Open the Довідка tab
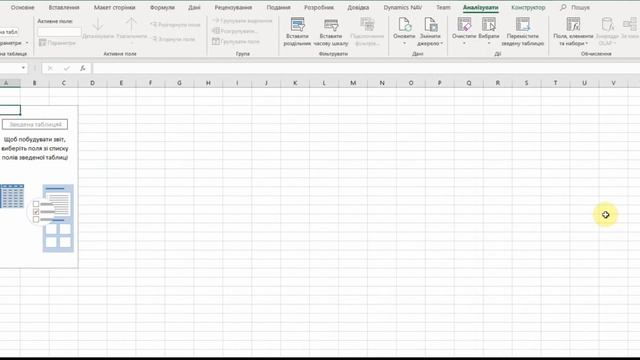This screenshot has width=640, height=360. coord(358,7)
